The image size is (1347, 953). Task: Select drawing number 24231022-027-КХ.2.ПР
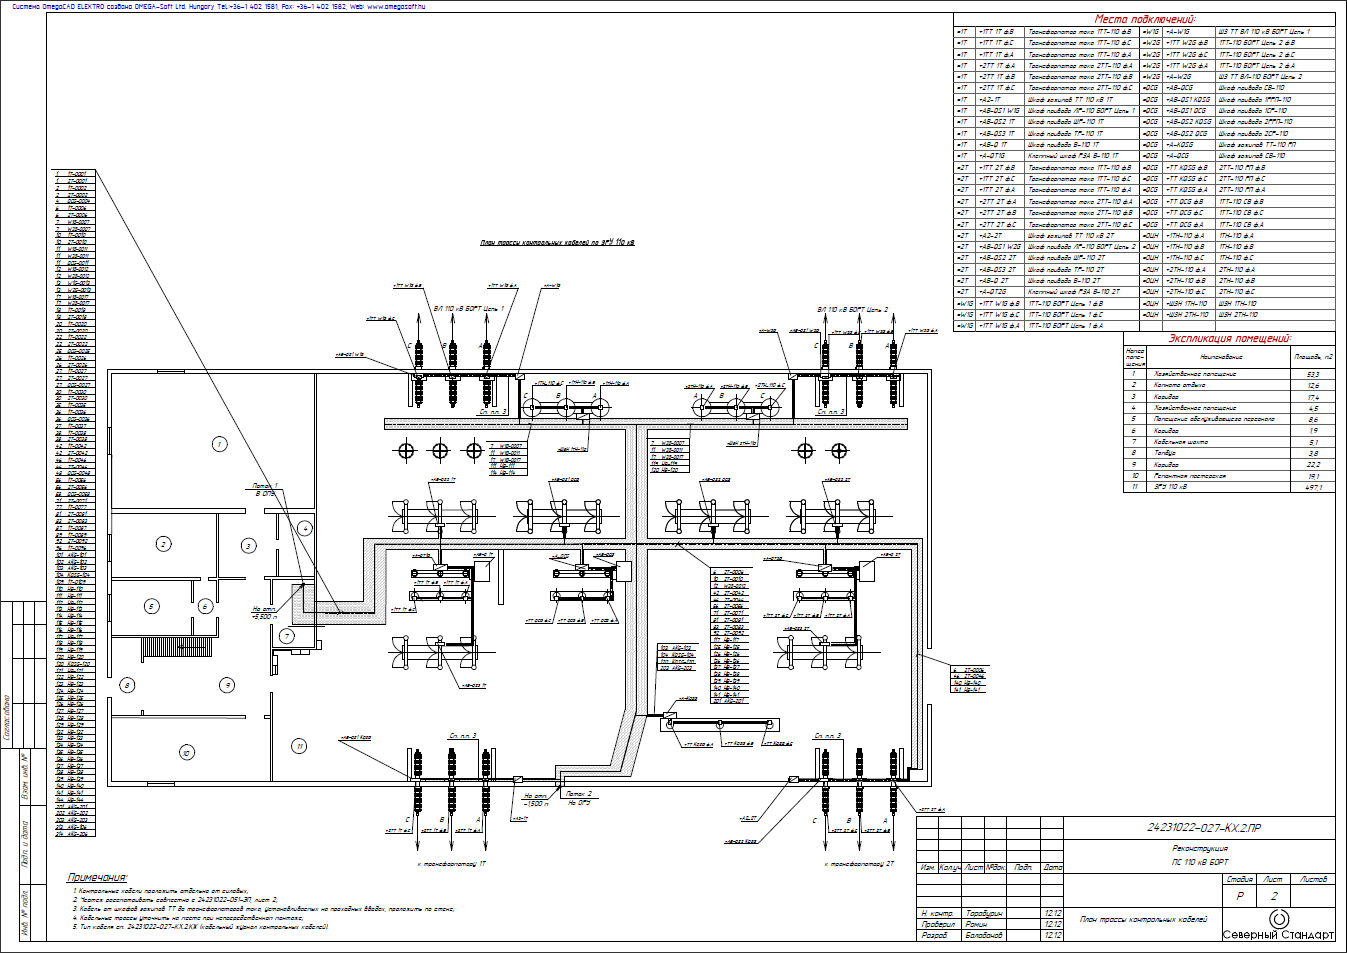point(1203,828)
